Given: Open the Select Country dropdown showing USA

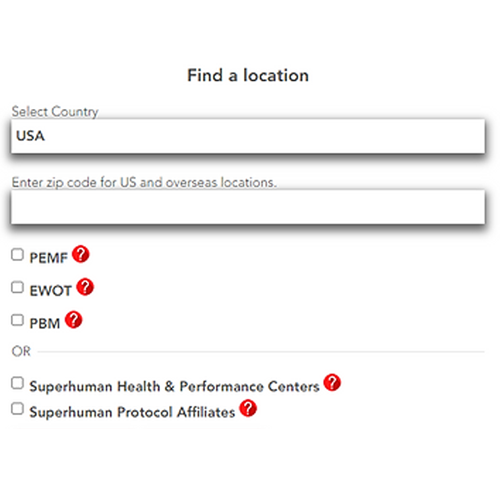Looking at the screenshot, I should 248,136.
